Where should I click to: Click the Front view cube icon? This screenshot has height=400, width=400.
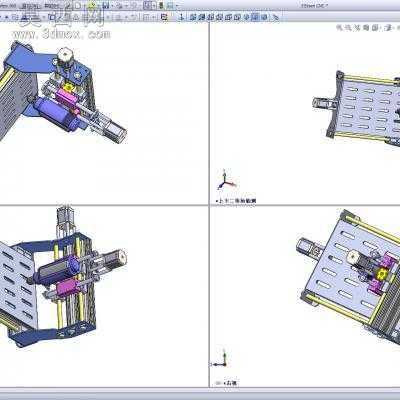pos(192,17)
